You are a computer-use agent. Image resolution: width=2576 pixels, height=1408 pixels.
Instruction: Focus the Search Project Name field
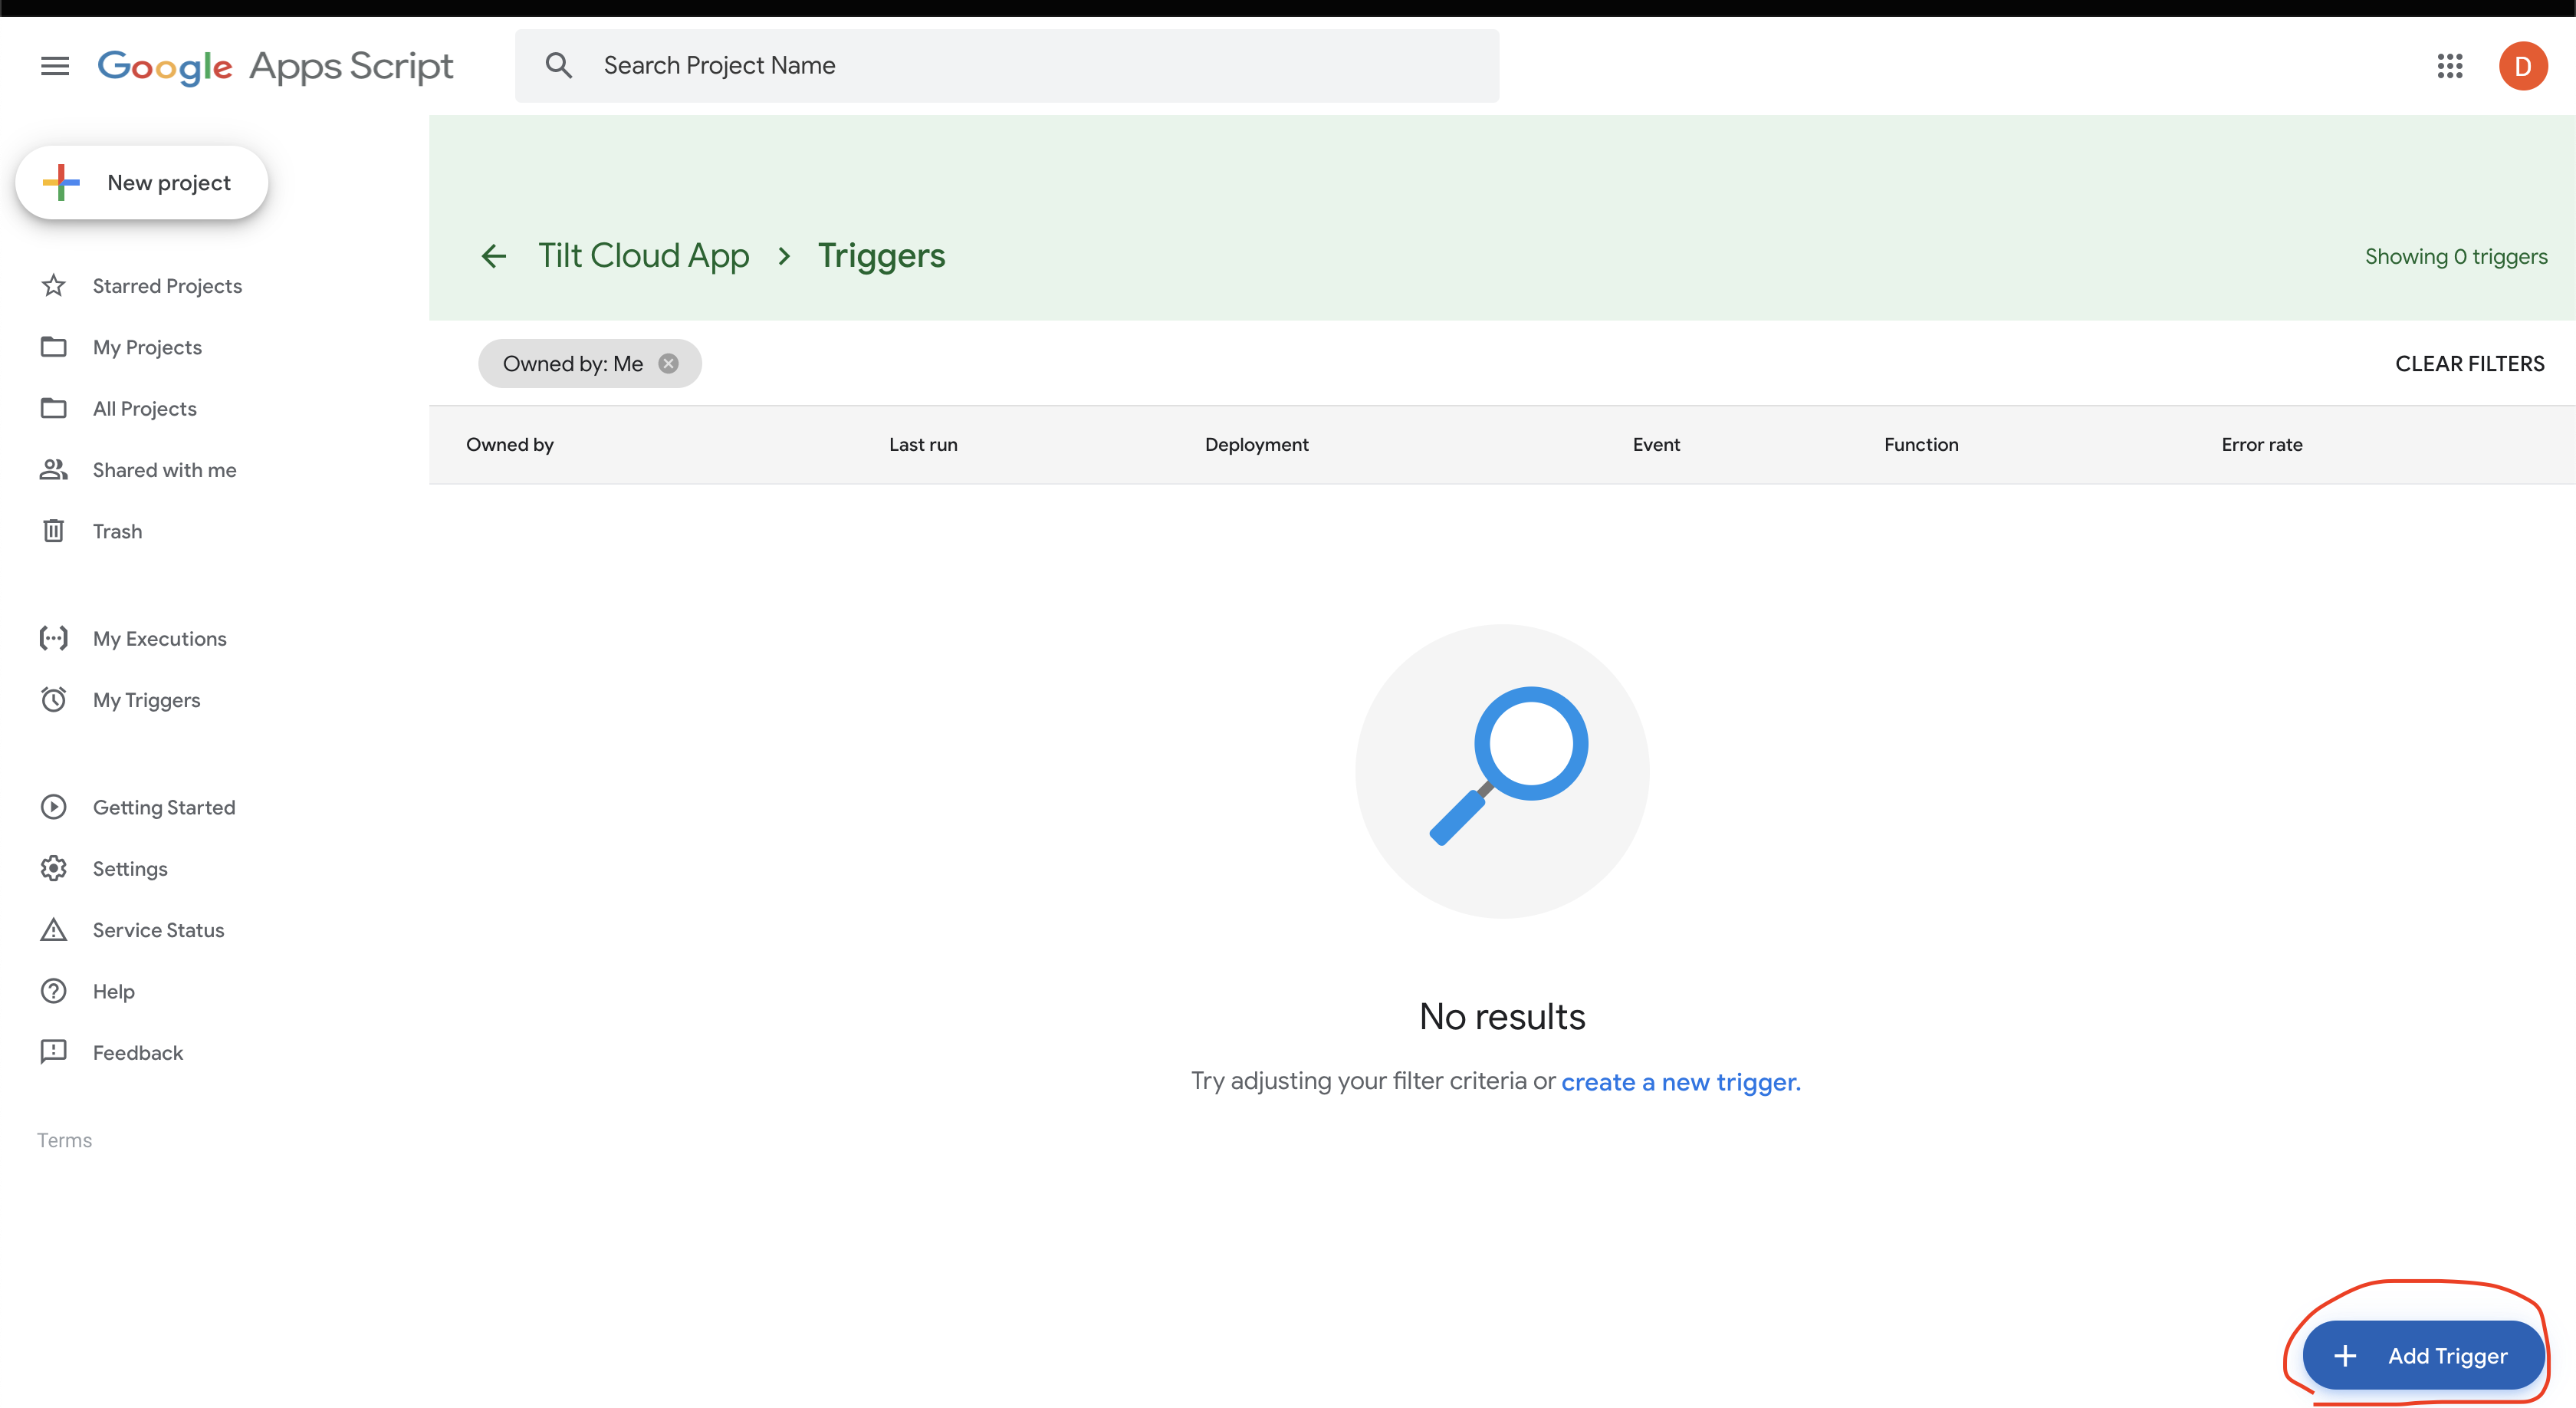1007,66
